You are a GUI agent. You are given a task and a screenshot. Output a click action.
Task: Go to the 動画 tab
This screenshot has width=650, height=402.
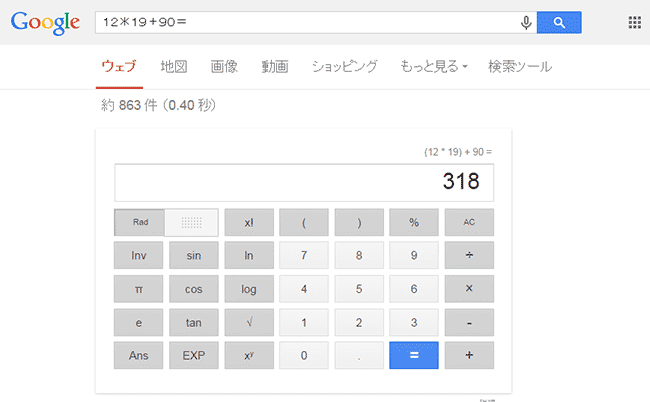pos(275,66)
